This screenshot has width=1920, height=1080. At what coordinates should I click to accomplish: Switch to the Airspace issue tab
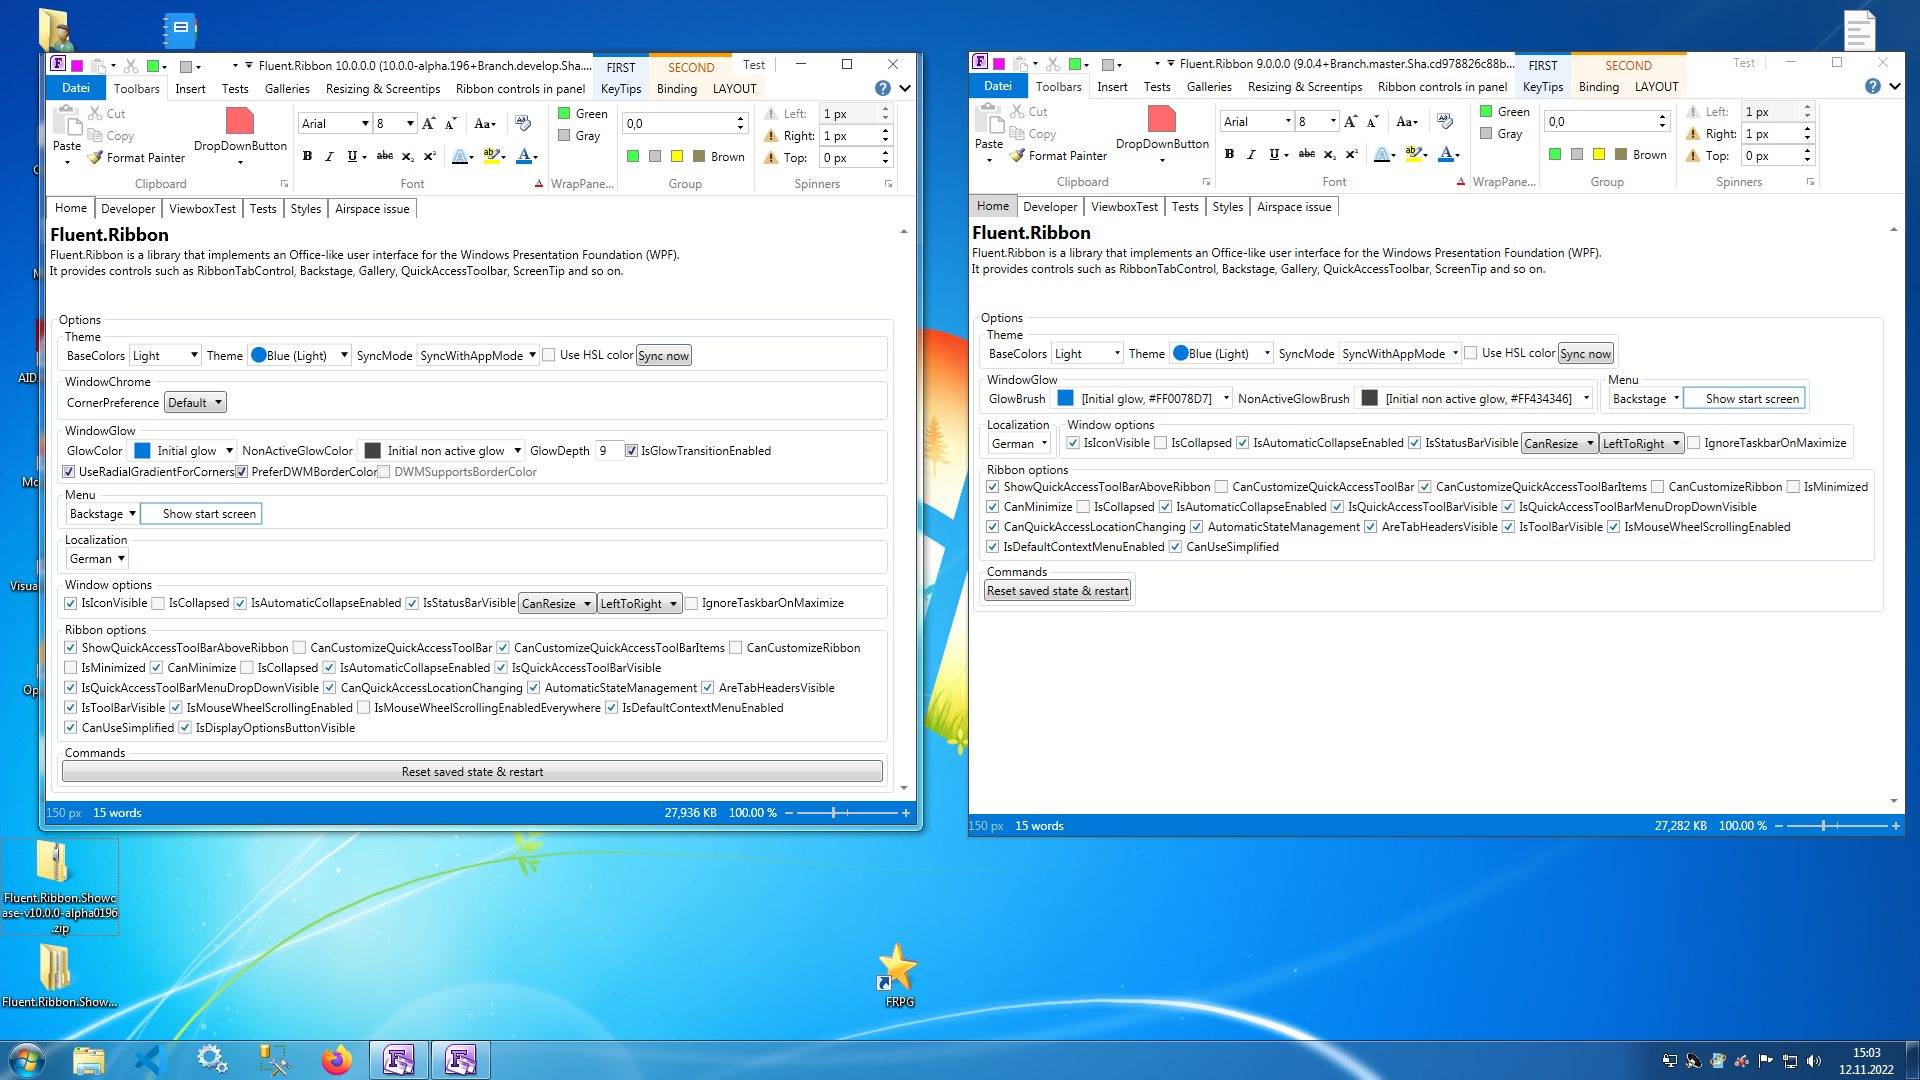[371, 208]
